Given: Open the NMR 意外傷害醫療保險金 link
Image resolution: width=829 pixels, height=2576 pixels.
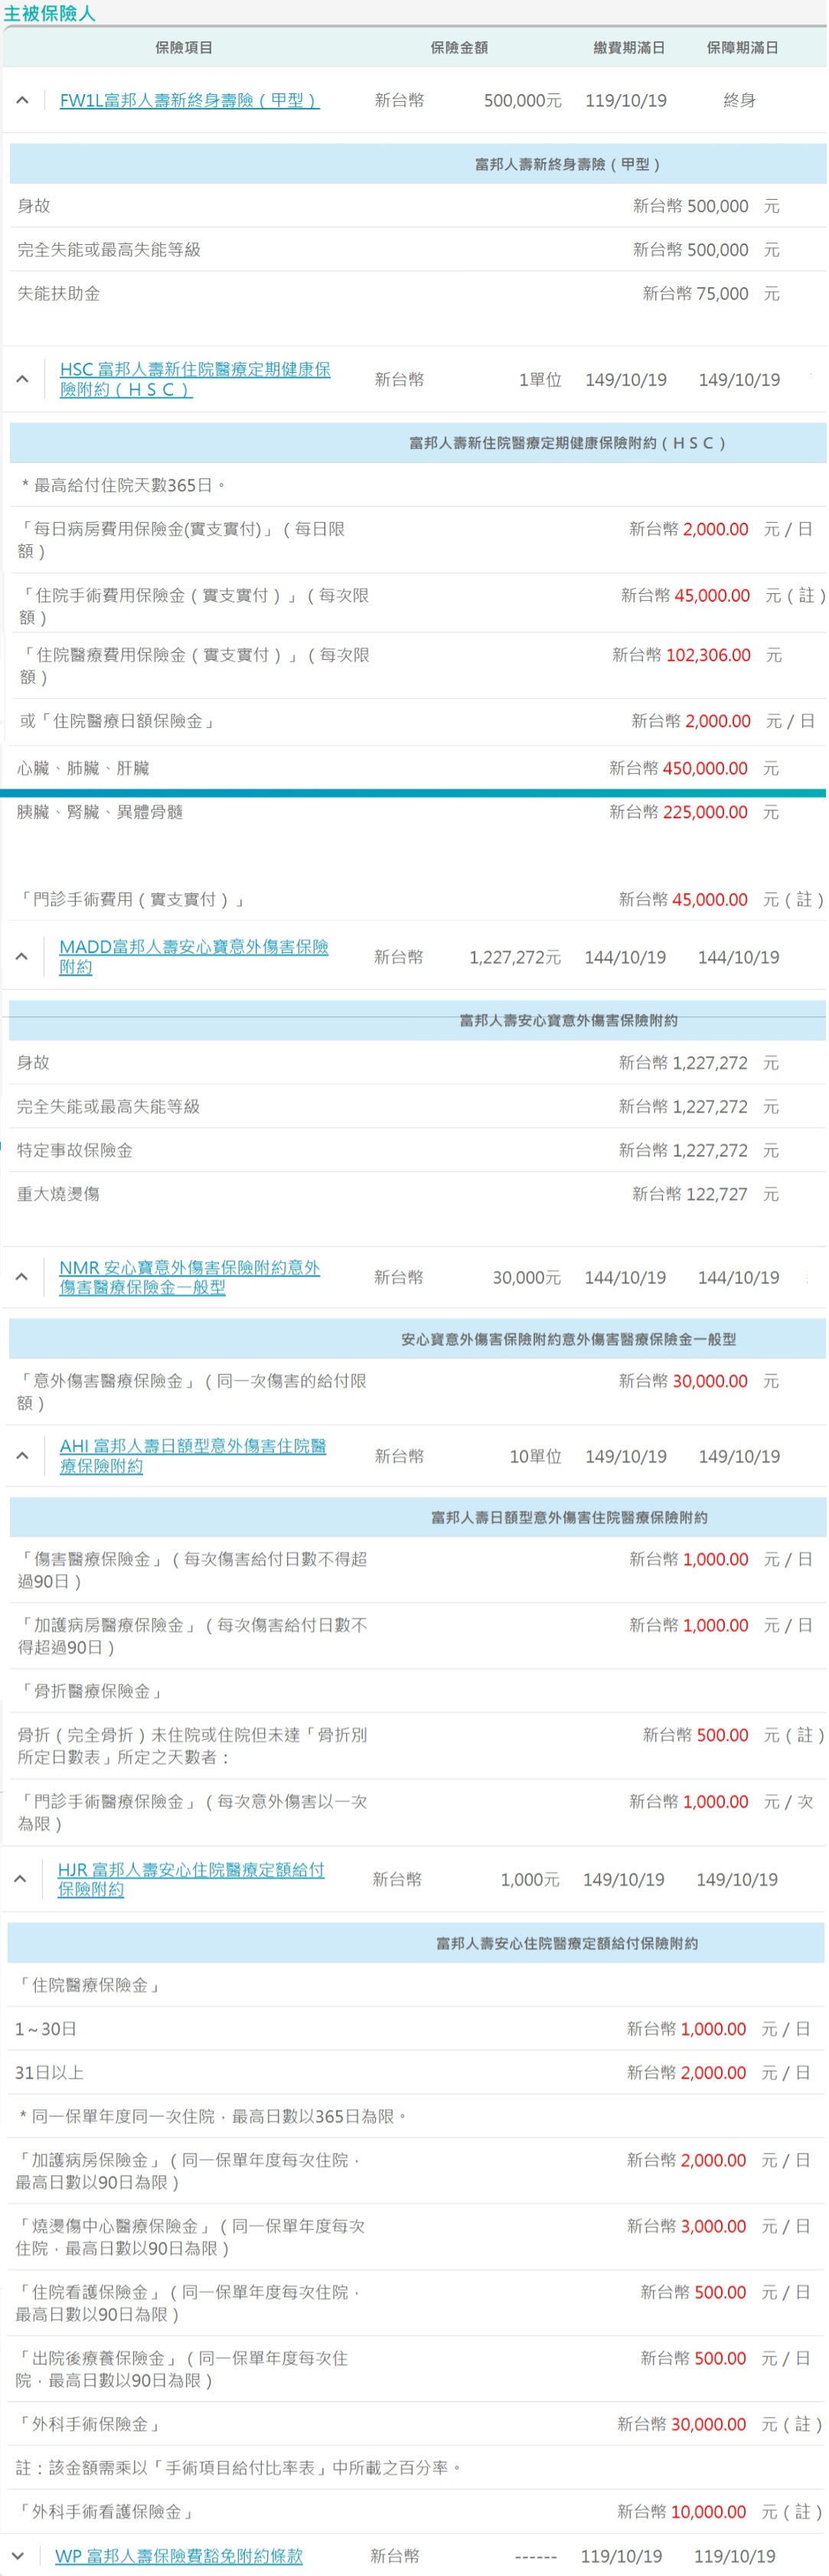Looking at the screenshot, I should coord(189,1277).
